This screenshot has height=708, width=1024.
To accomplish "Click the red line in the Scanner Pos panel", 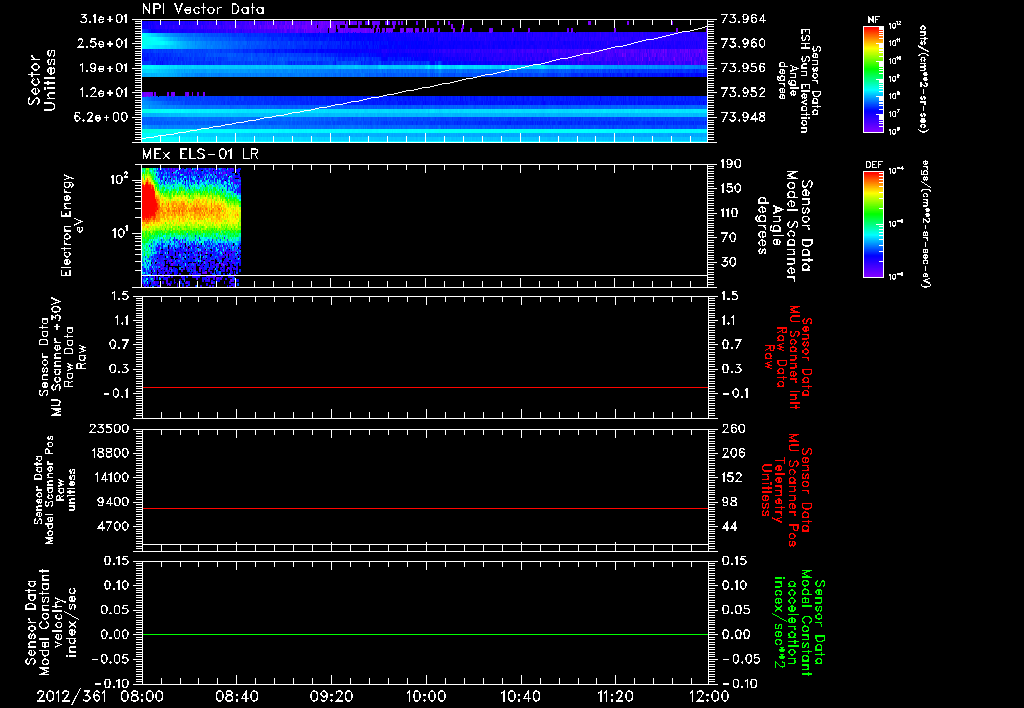I will point(425,508).
